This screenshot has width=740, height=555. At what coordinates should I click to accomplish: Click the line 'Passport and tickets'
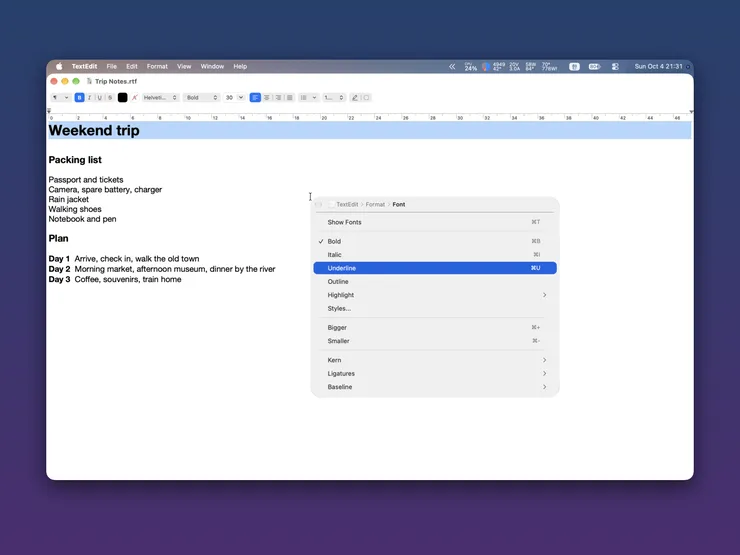[x=86, y=180]
